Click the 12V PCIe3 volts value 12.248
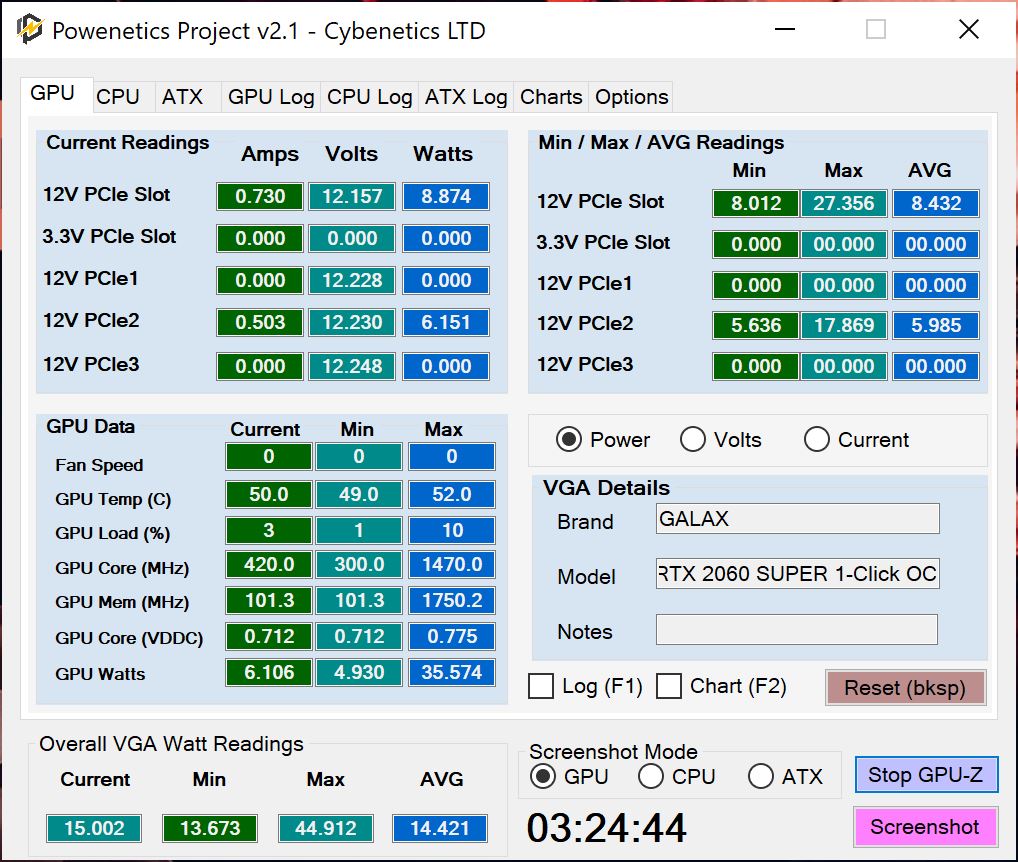1018x862 pixels. 352,366
